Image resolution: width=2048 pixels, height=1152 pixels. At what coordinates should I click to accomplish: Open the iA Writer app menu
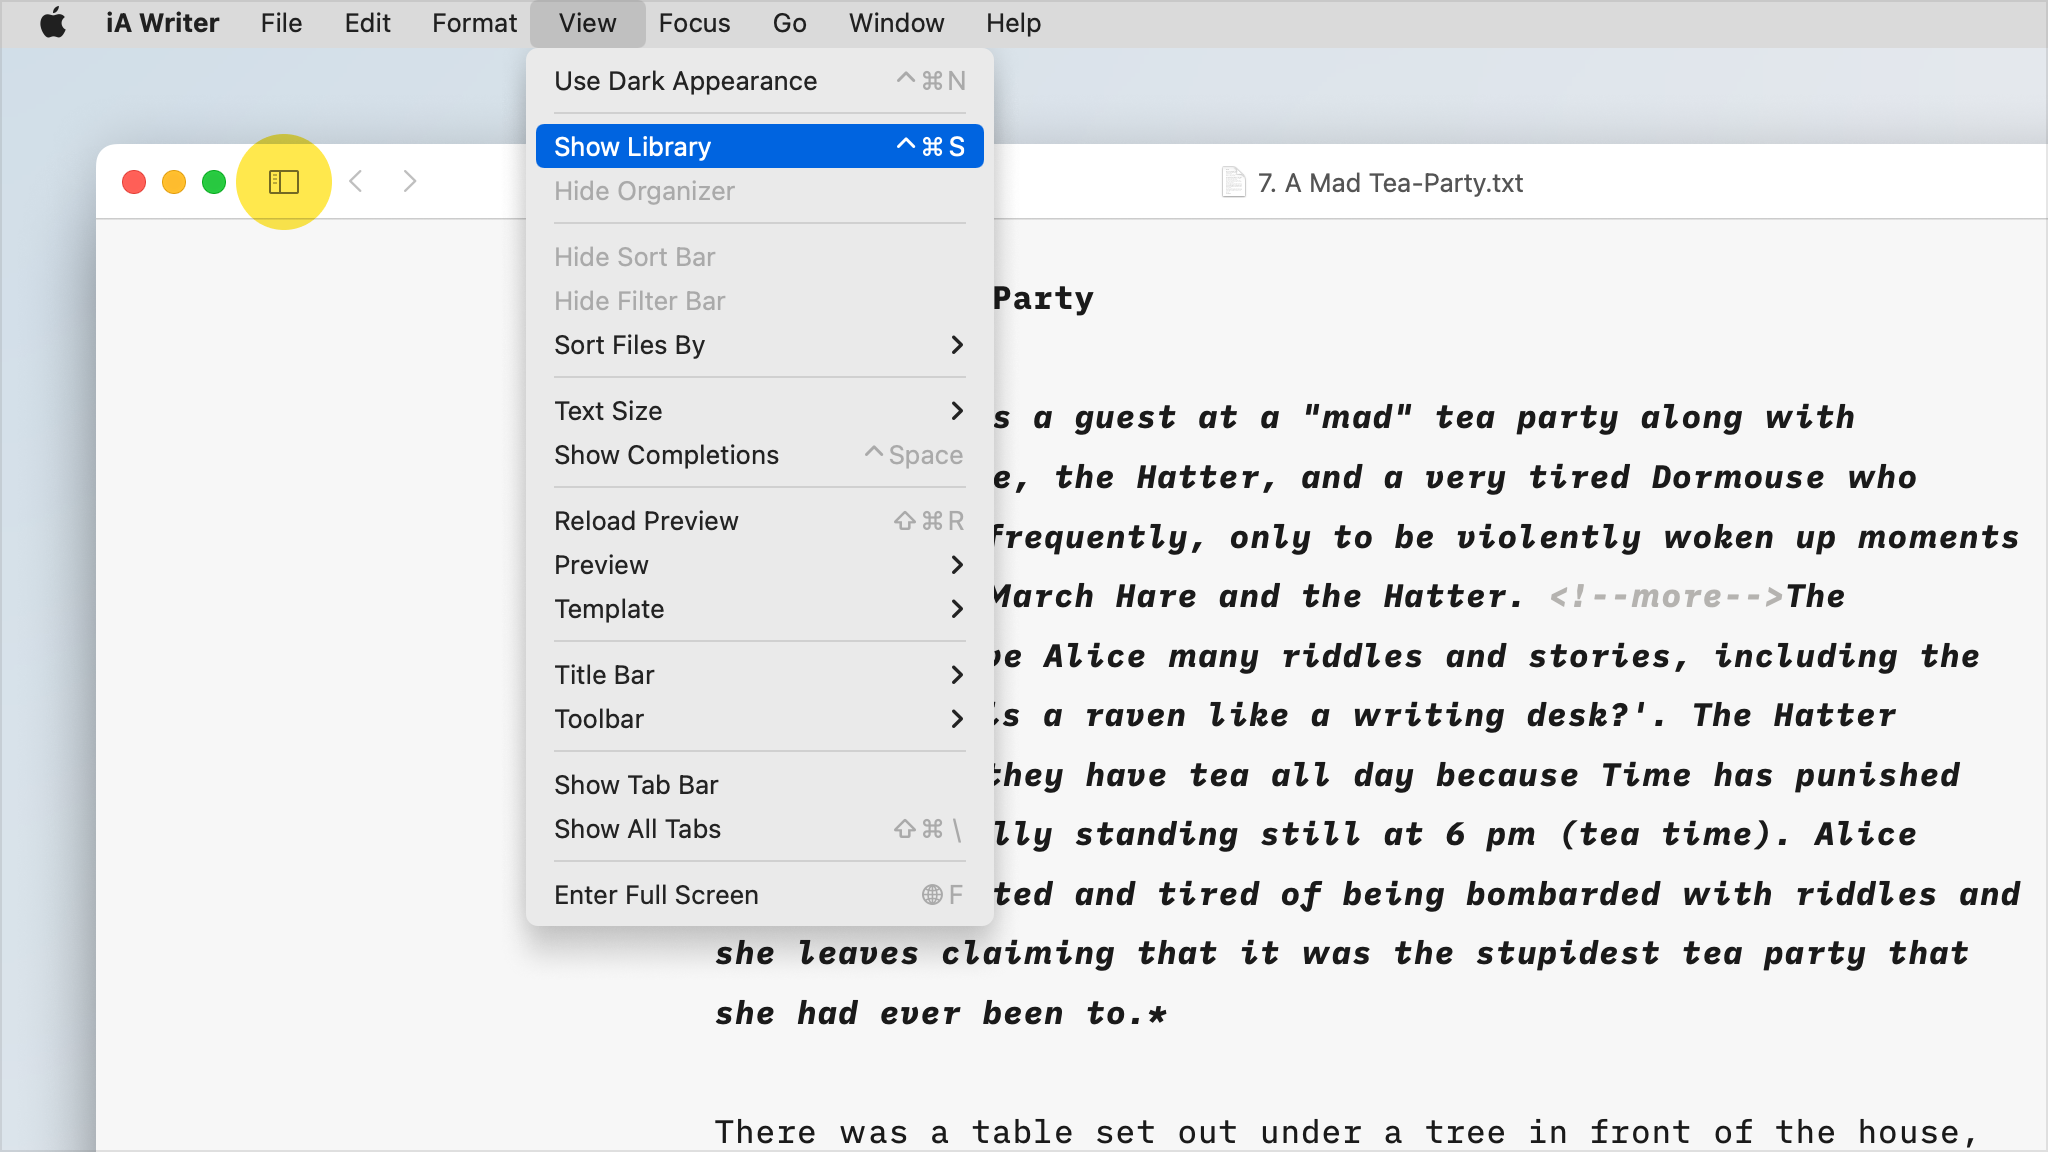point(162,23)
